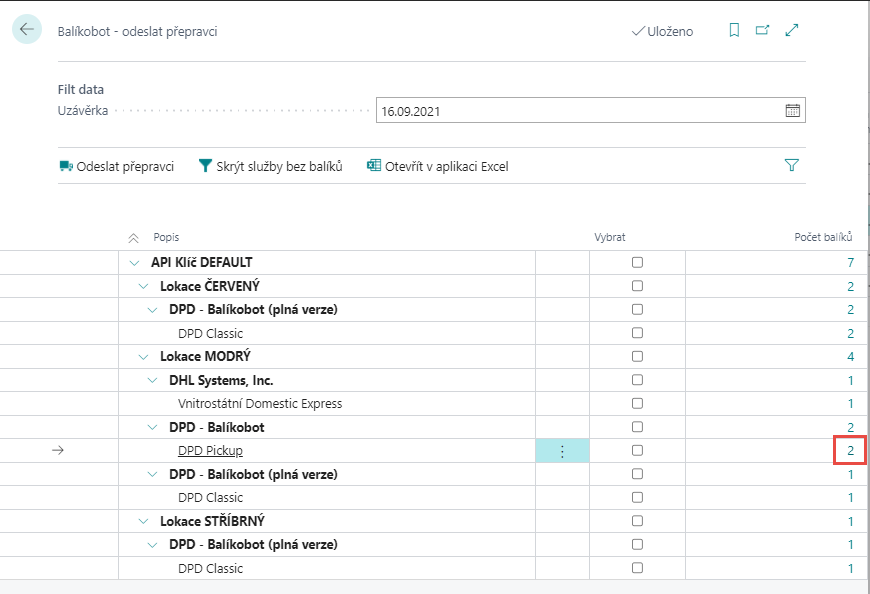Screen dimensions: 870x594
Task: Click the bookmark icon in header
Action: tap(734, 31)
